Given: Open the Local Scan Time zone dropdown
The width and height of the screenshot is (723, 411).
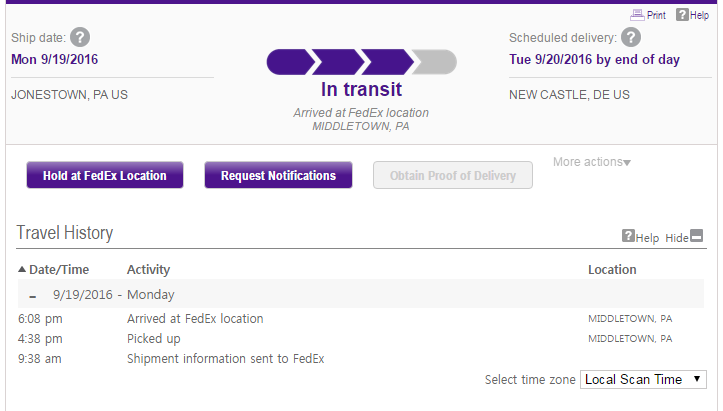Looking at the screenshot, I should 643,380.
